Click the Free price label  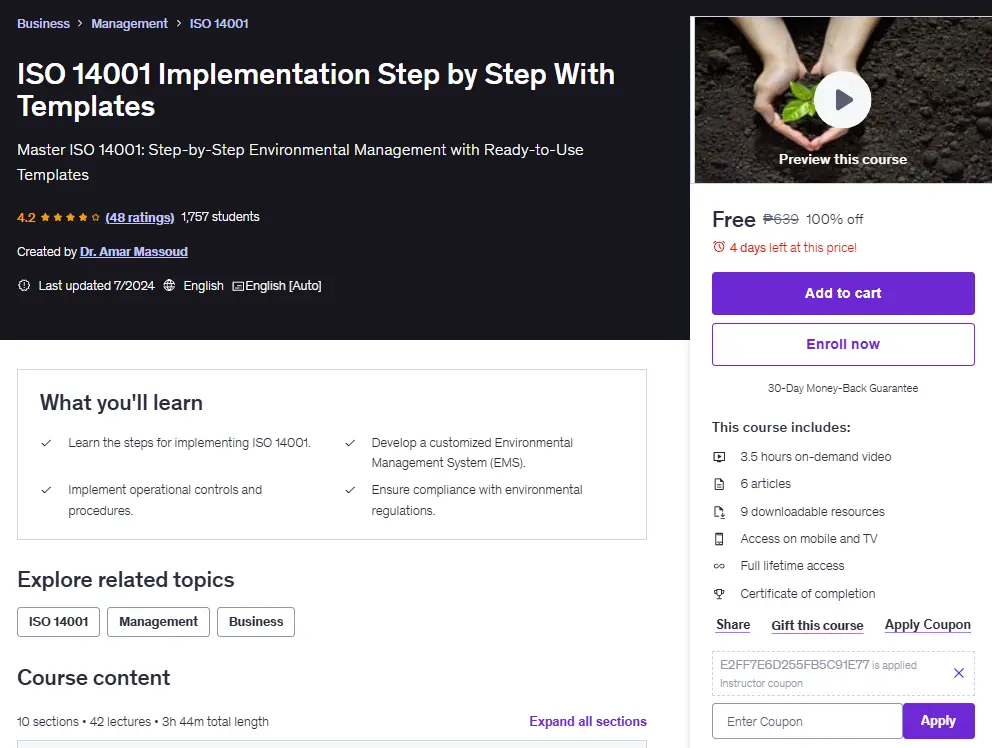[x=733, y=220]
